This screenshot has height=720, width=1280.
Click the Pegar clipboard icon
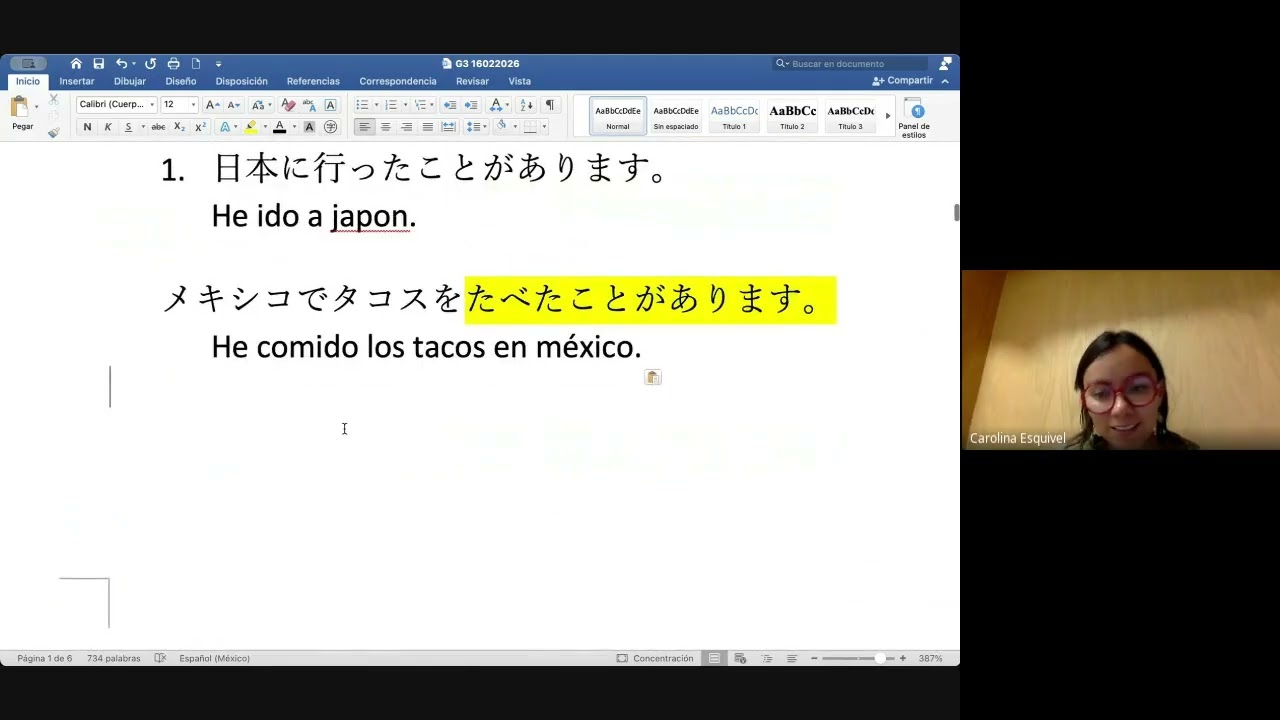pos(20,107)
